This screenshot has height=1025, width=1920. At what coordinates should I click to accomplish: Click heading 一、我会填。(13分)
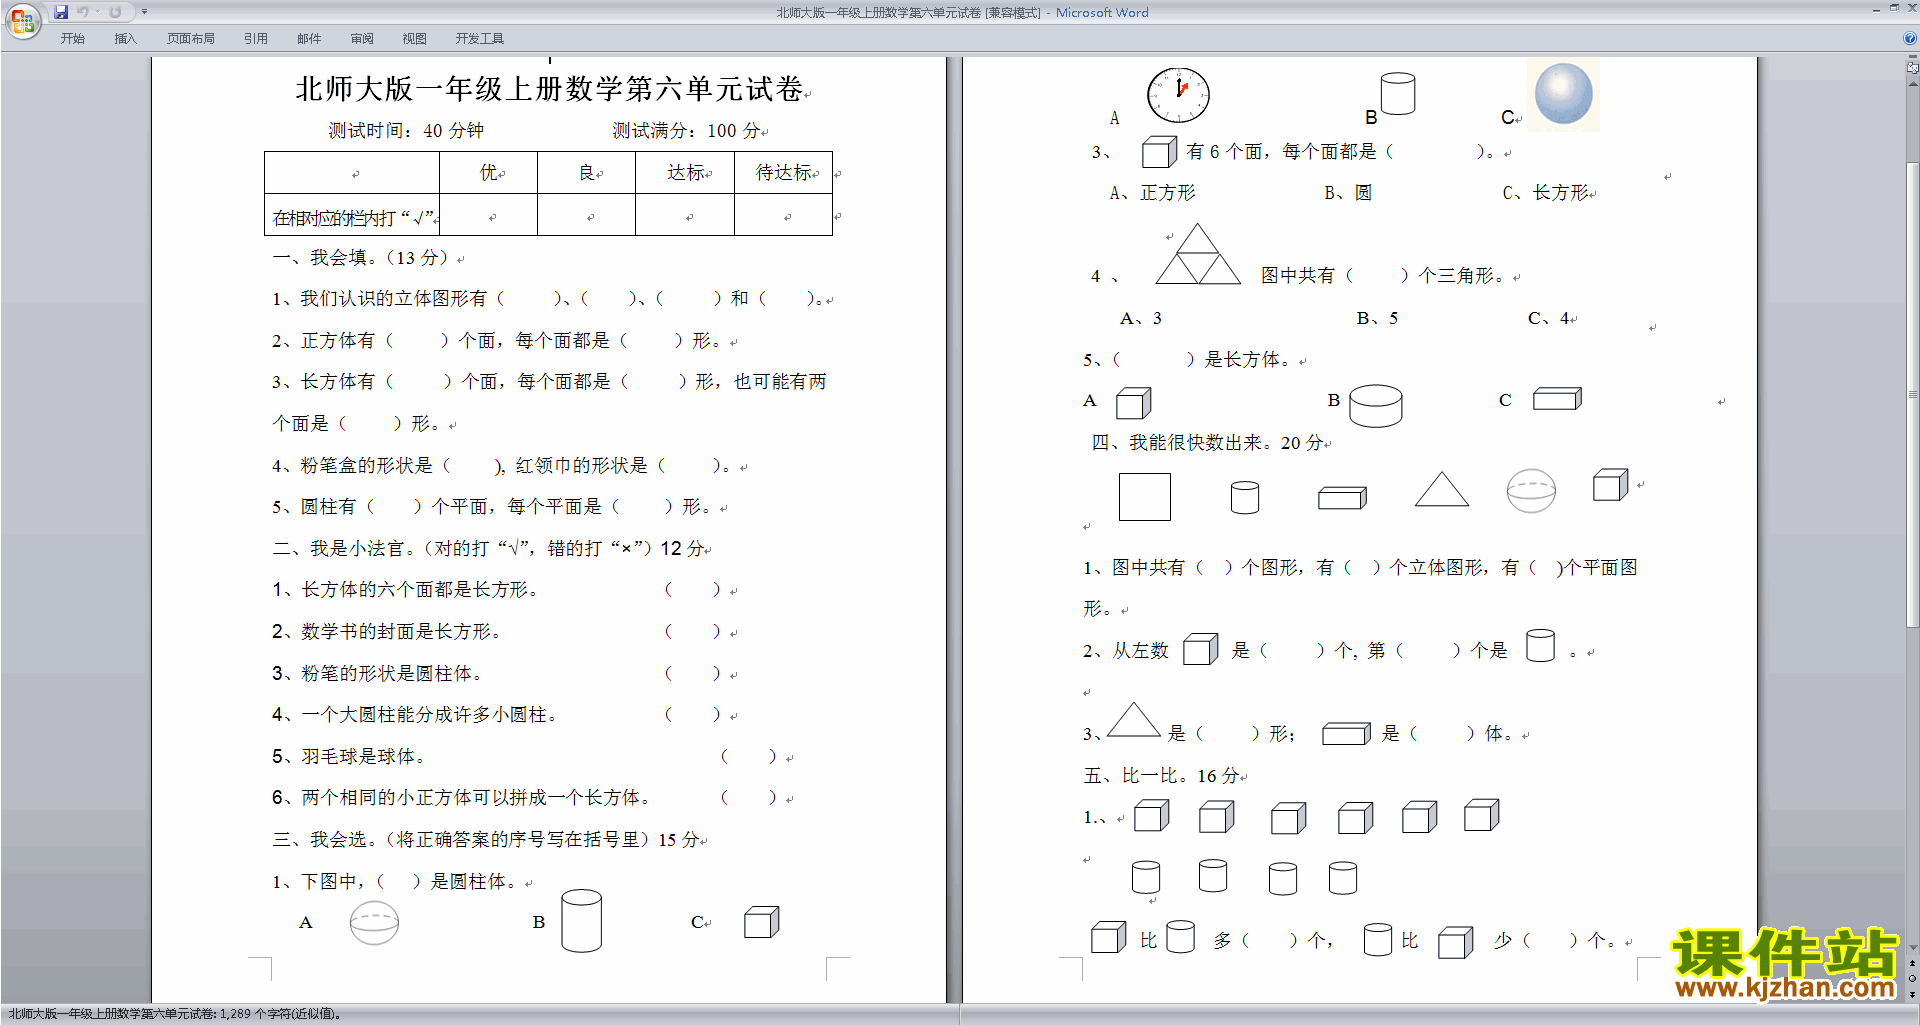(x=364, y=258)
